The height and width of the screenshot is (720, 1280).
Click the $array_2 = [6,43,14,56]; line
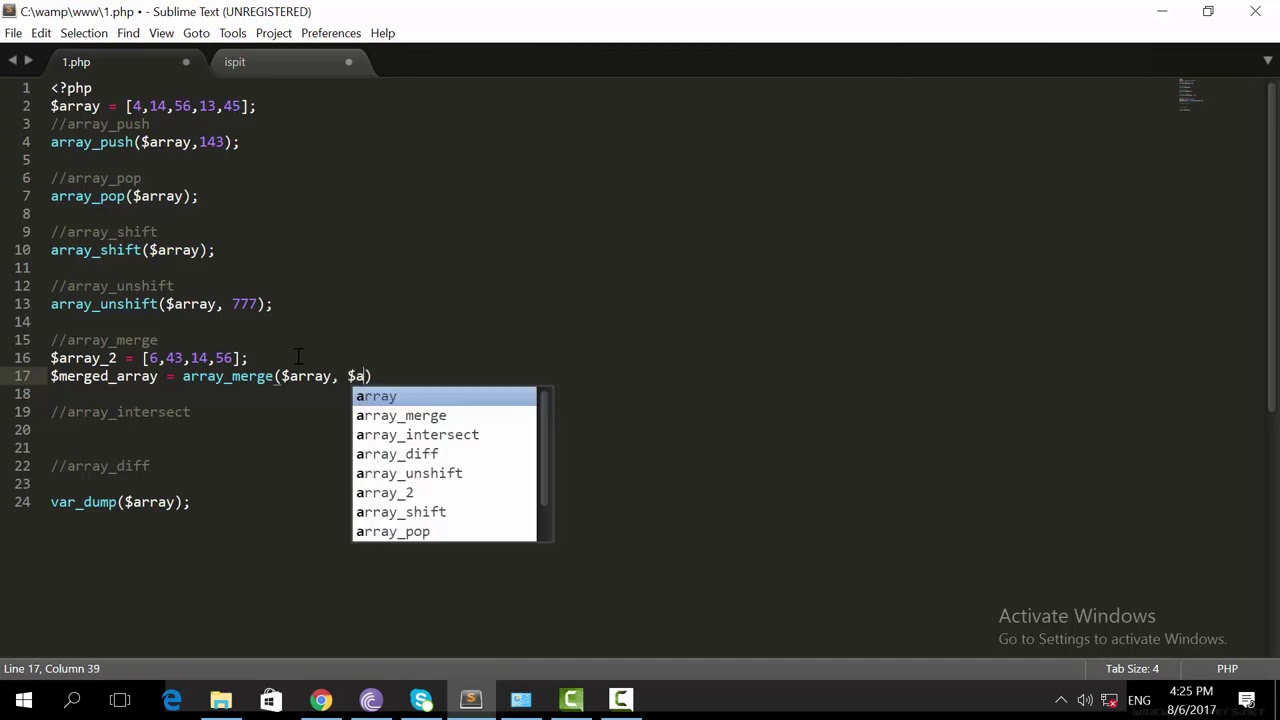(149, 358)
